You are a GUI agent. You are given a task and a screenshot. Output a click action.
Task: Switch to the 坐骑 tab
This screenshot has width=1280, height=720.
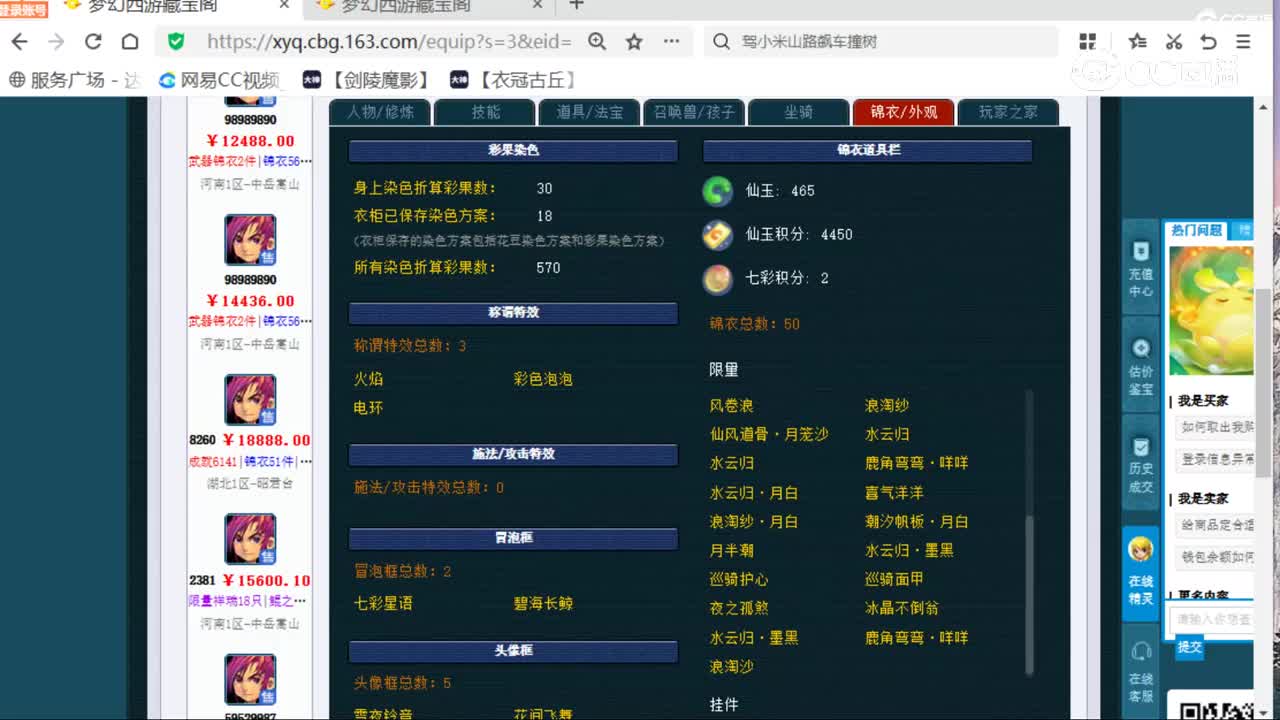tap(799, 113)
